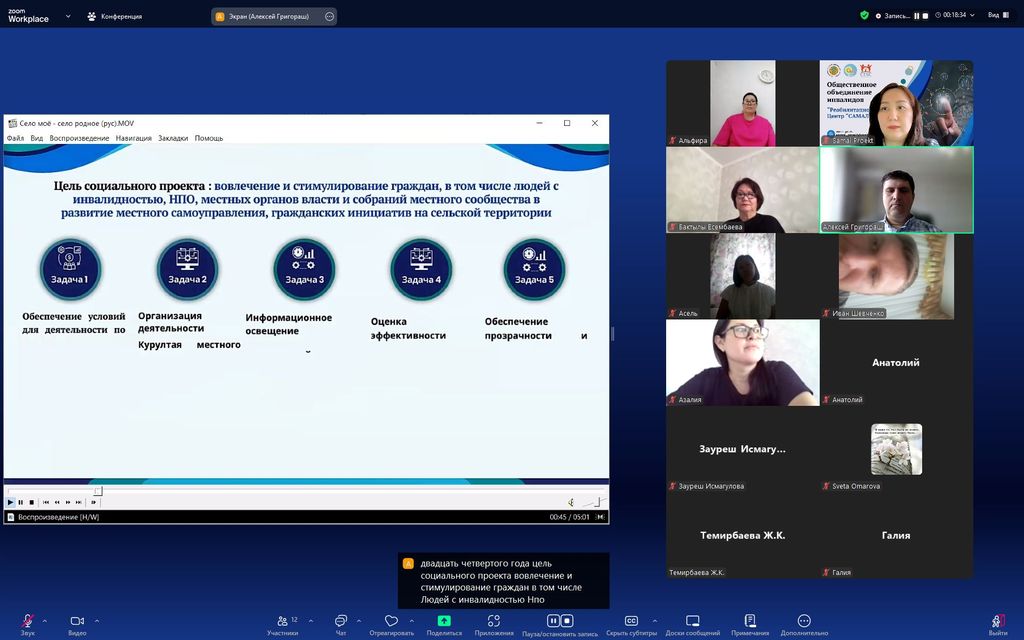Open the Чат panel

pyautogui.click(x=341, y=622)
